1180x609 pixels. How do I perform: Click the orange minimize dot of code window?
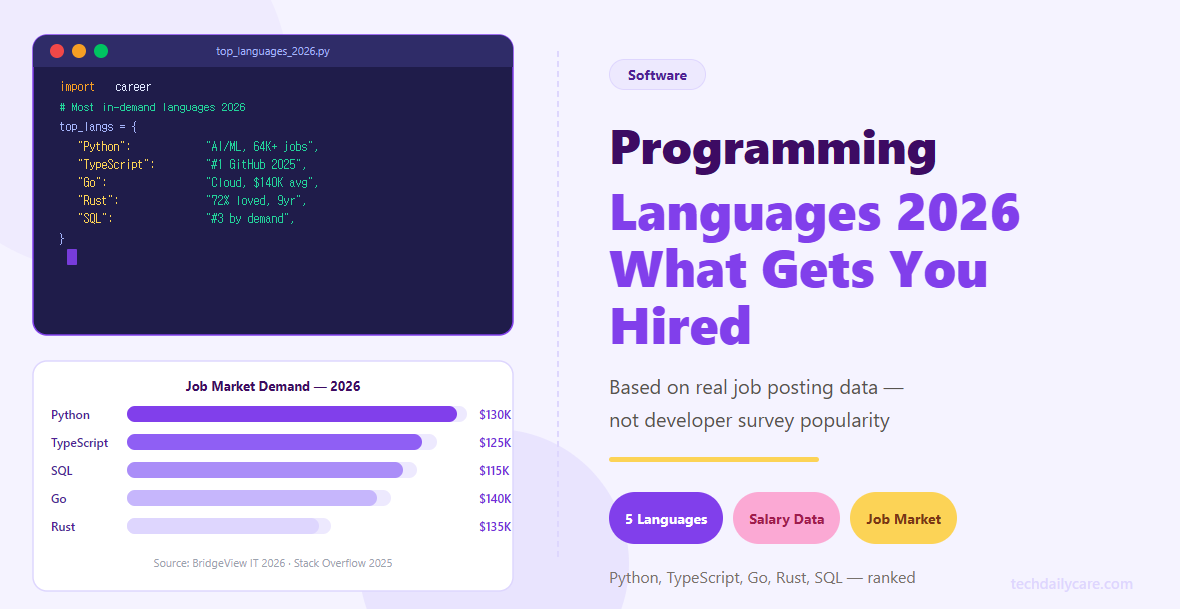tap(79, 51)
